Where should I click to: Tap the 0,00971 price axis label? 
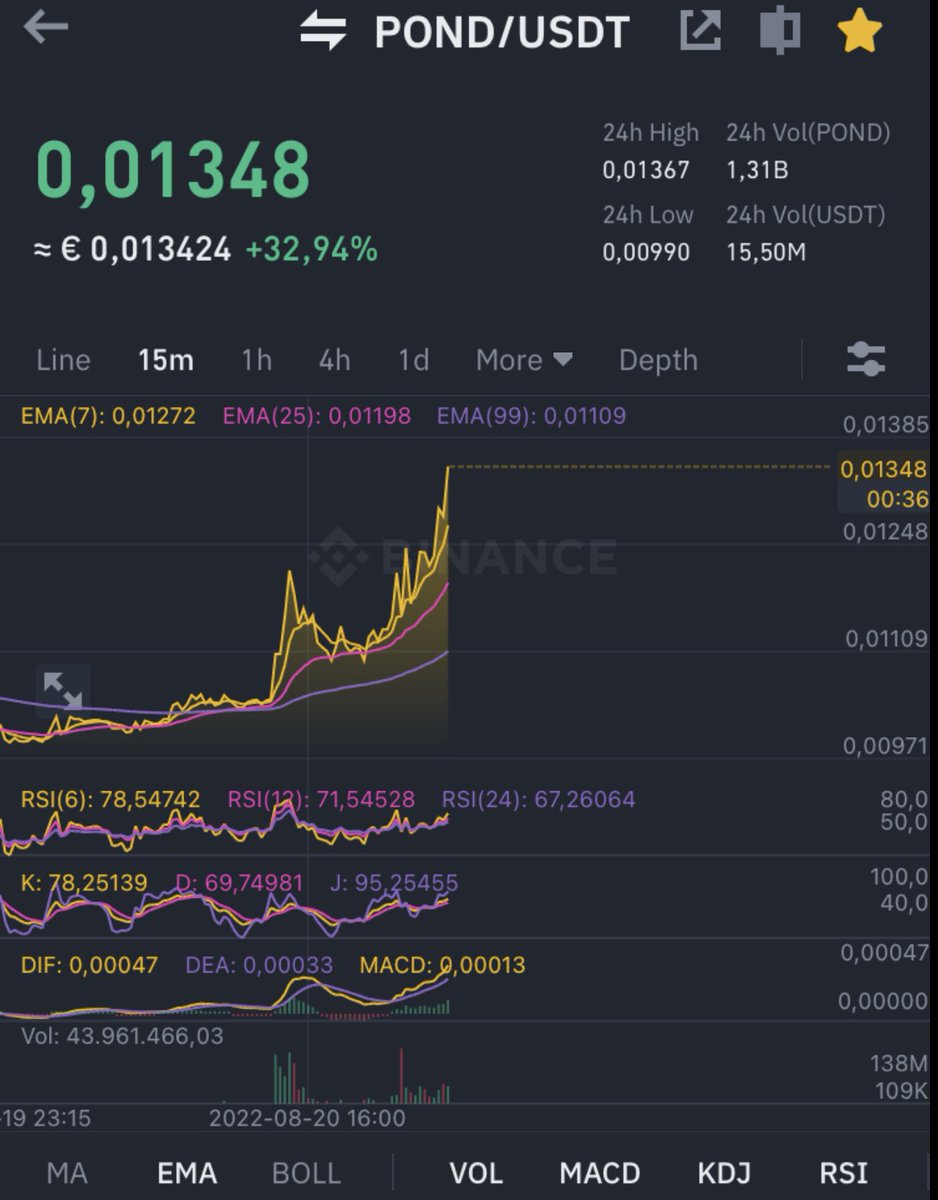[x=885, y=746]
